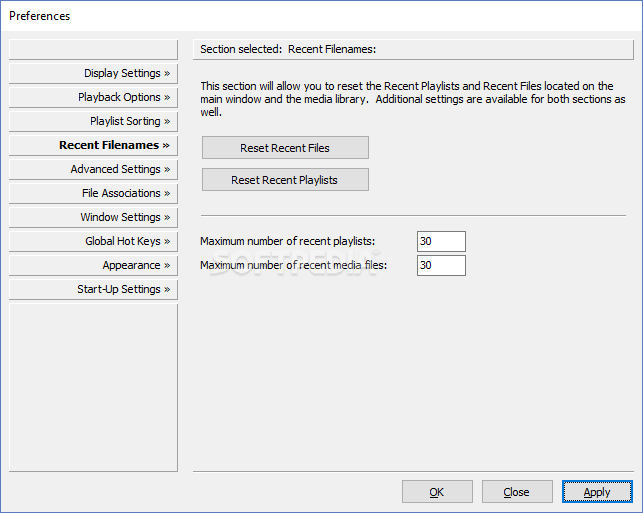Show the Global Hot Keys section
Image resolution: width=643 pixels, height=513 pixels.
93,241
